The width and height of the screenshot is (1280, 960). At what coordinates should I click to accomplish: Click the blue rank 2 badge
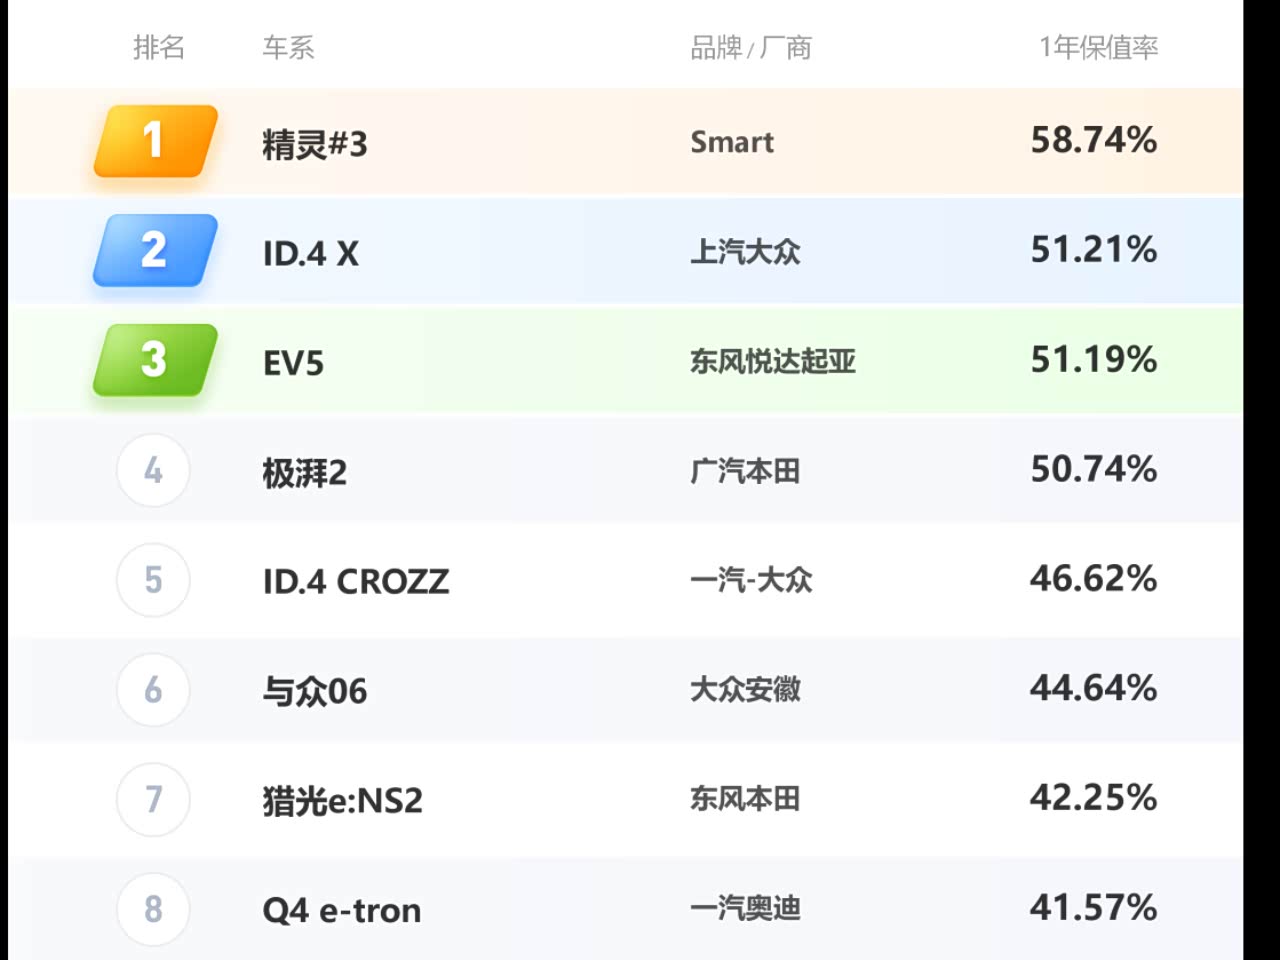click(155, 250)
